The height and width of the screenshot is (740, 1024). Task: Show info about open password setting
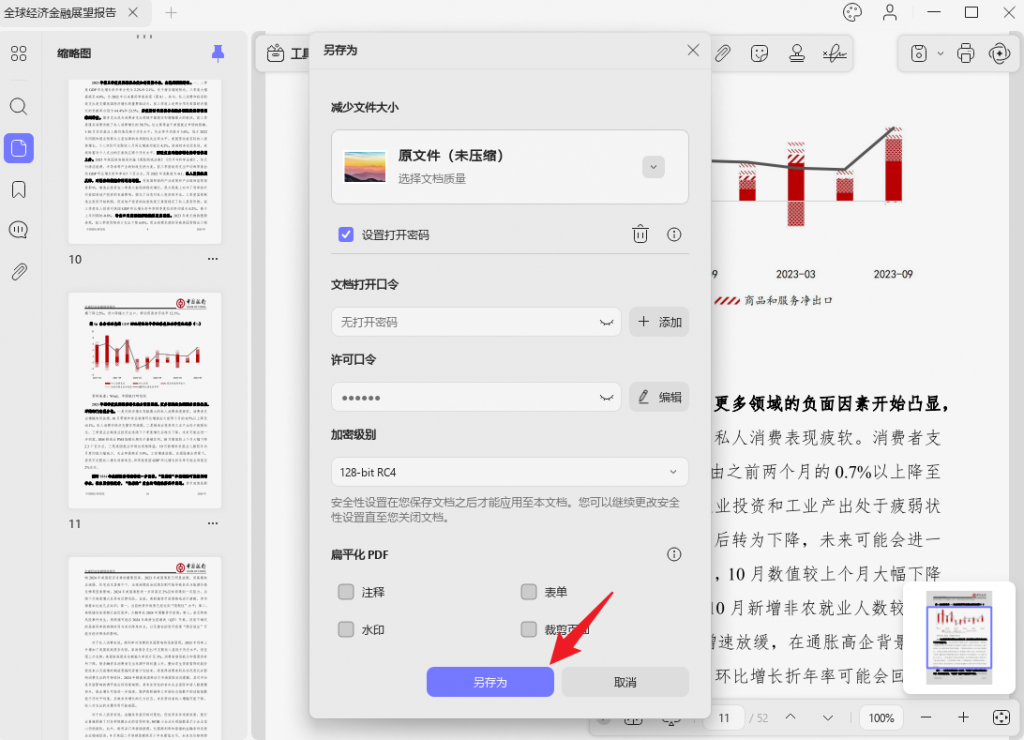tap(674, 234)
